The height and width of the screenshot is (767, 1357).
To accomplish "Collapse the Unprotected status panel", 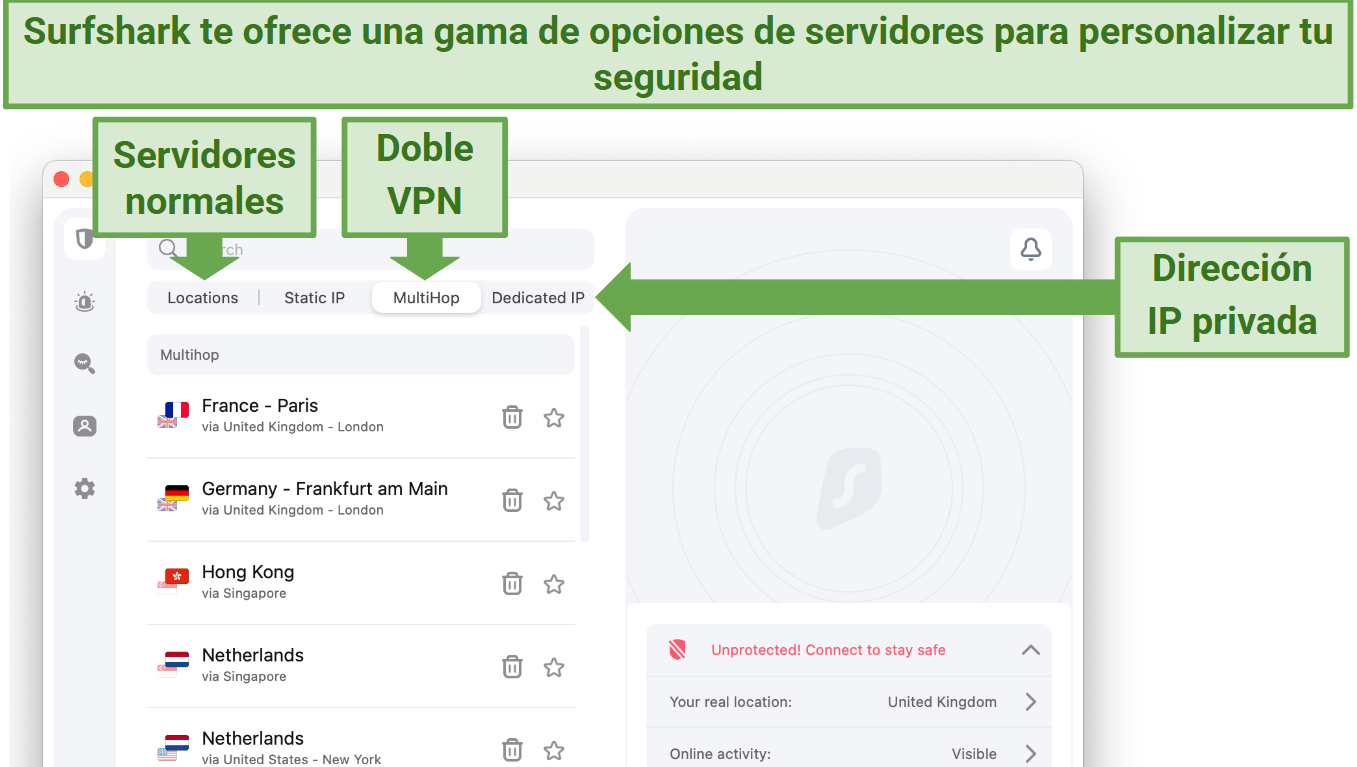I will (x=1031, y=650).
